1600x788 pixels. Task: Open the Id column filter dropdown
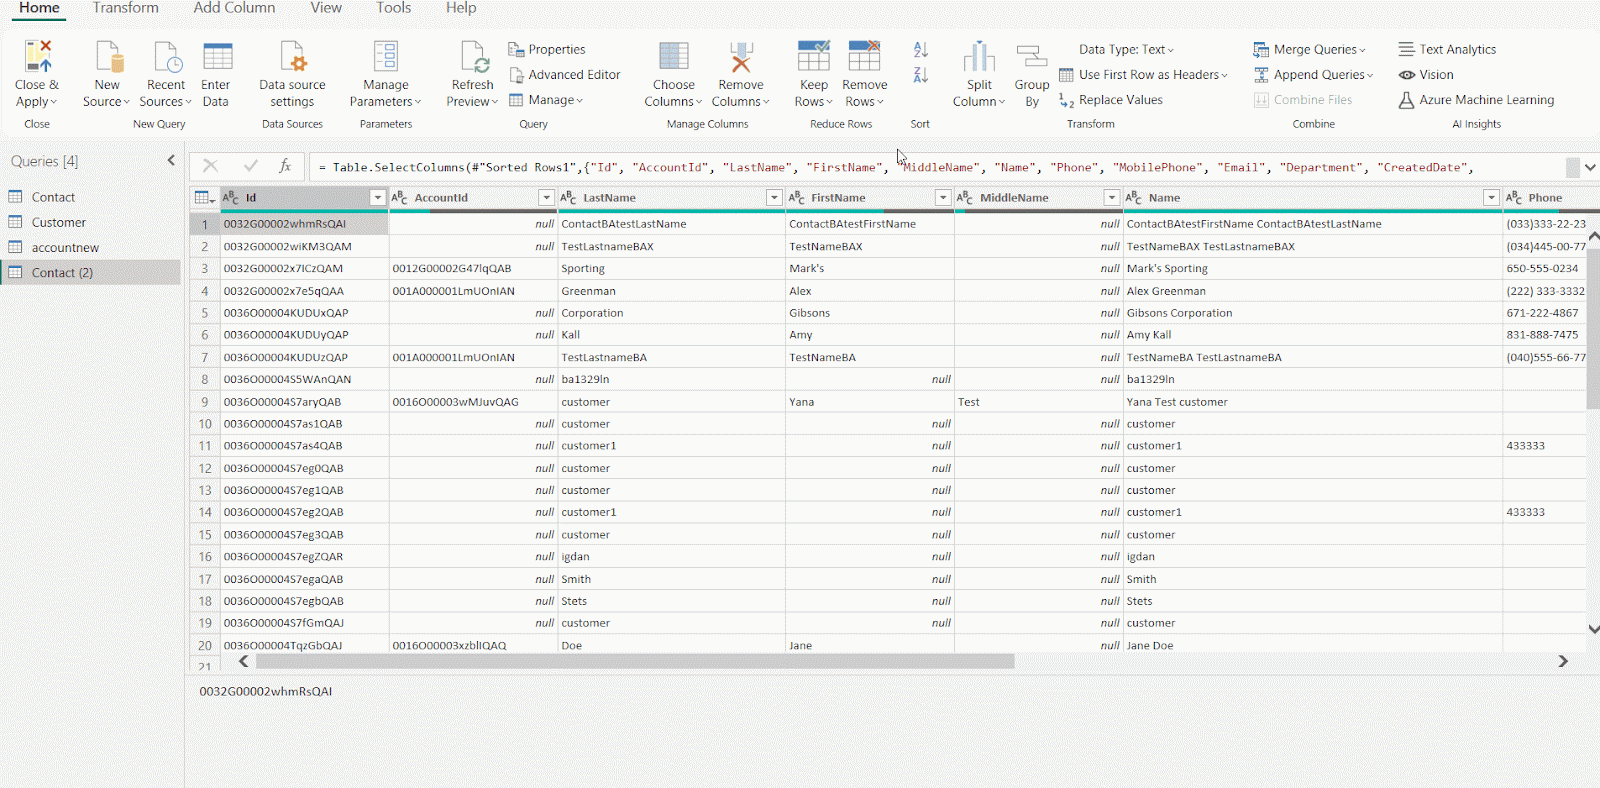tap(377, 198)
